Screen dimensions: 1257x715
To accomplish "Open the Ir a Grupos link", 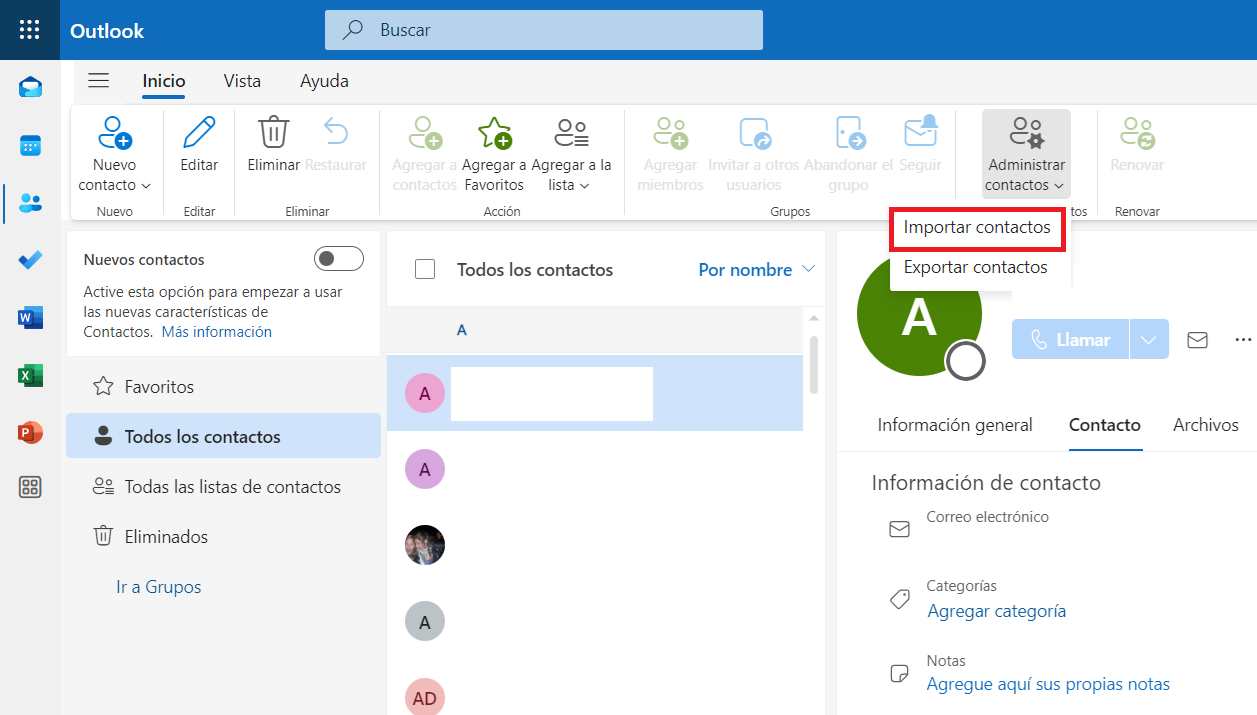I will tap(158, 587).
